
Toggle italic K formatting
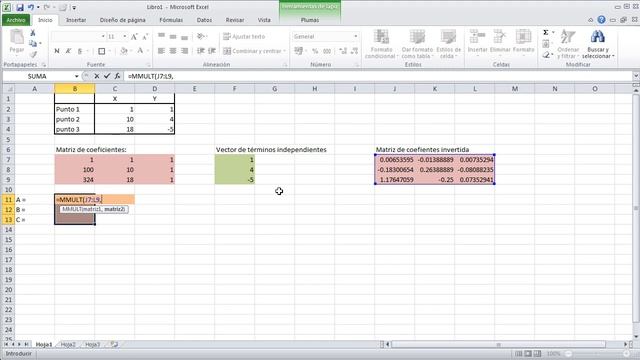(68, 51)
